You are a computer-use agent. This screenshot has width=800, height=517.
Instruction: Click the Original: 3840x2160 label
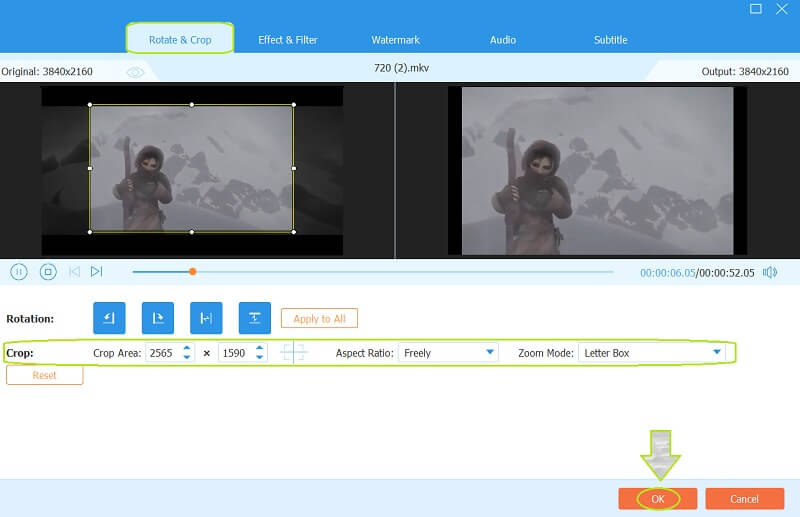tap(47, 71)
